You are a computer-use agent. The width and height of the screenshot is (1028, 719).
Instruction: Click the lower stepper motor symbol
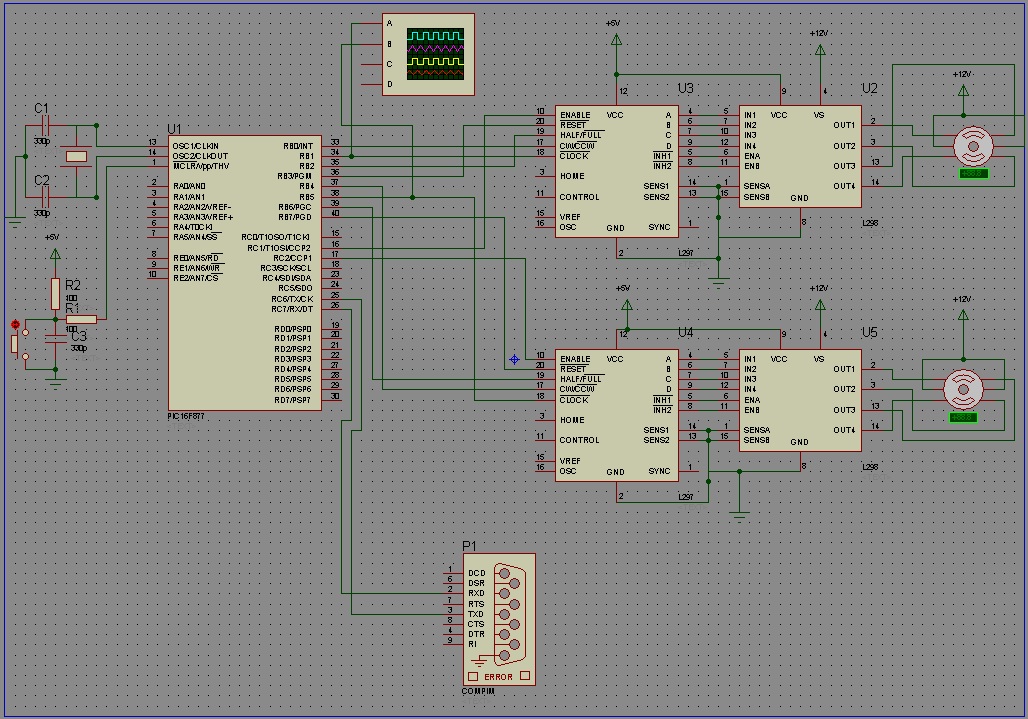coord(963,388)
